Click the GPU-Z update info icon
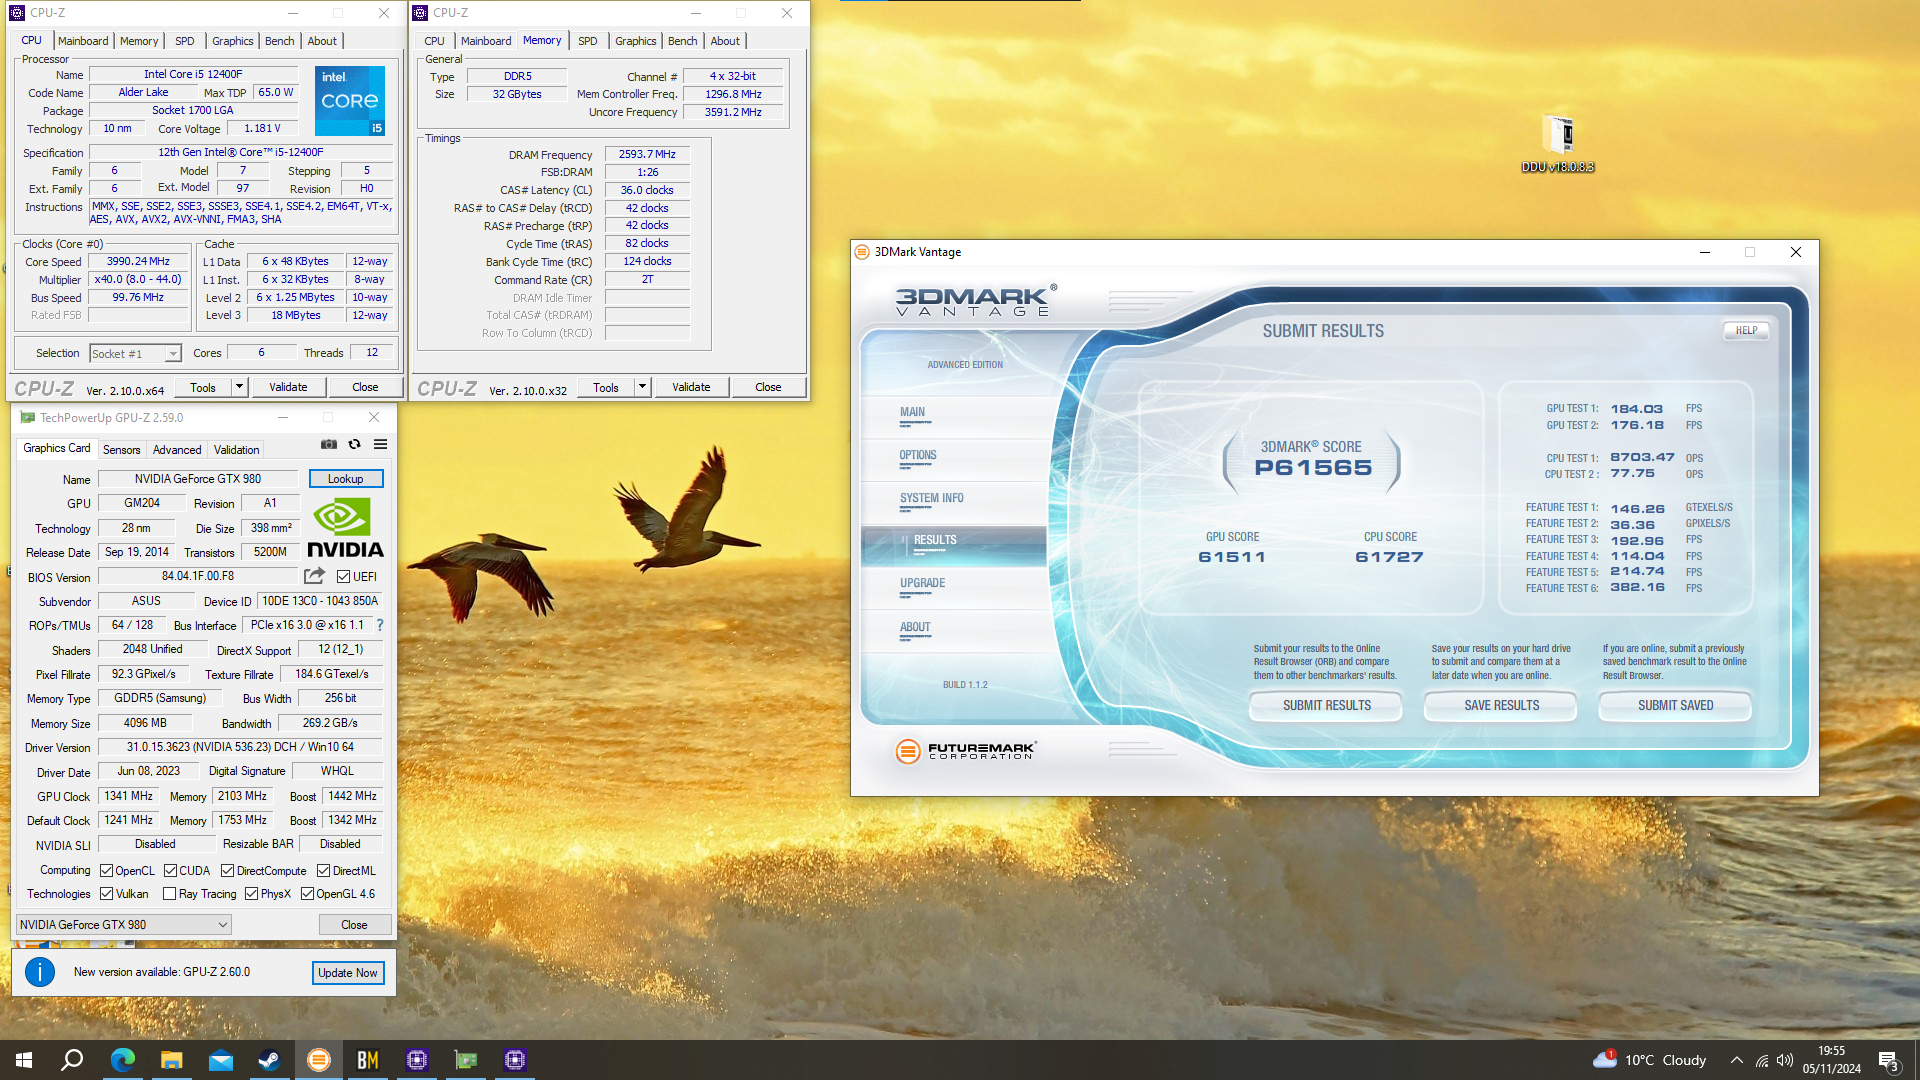Viewport: 1920px width, 1080px height. (x=40, y=972)
